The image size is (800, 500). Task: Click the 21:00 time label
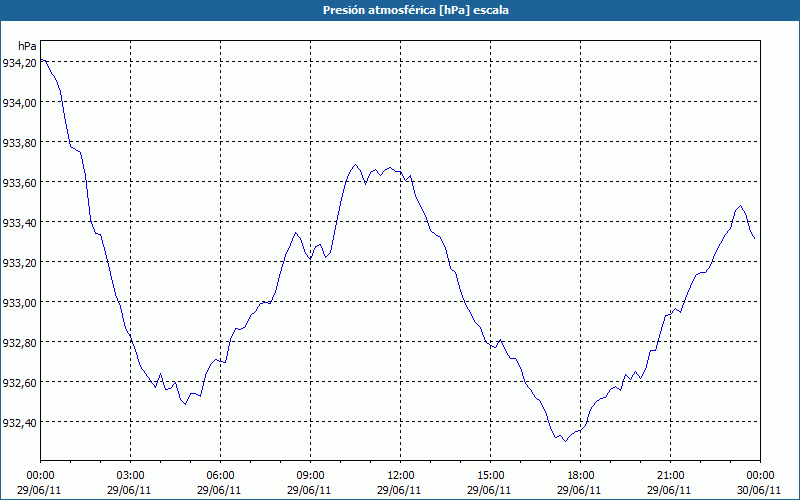pyautogui.click(x=670, y=476)
